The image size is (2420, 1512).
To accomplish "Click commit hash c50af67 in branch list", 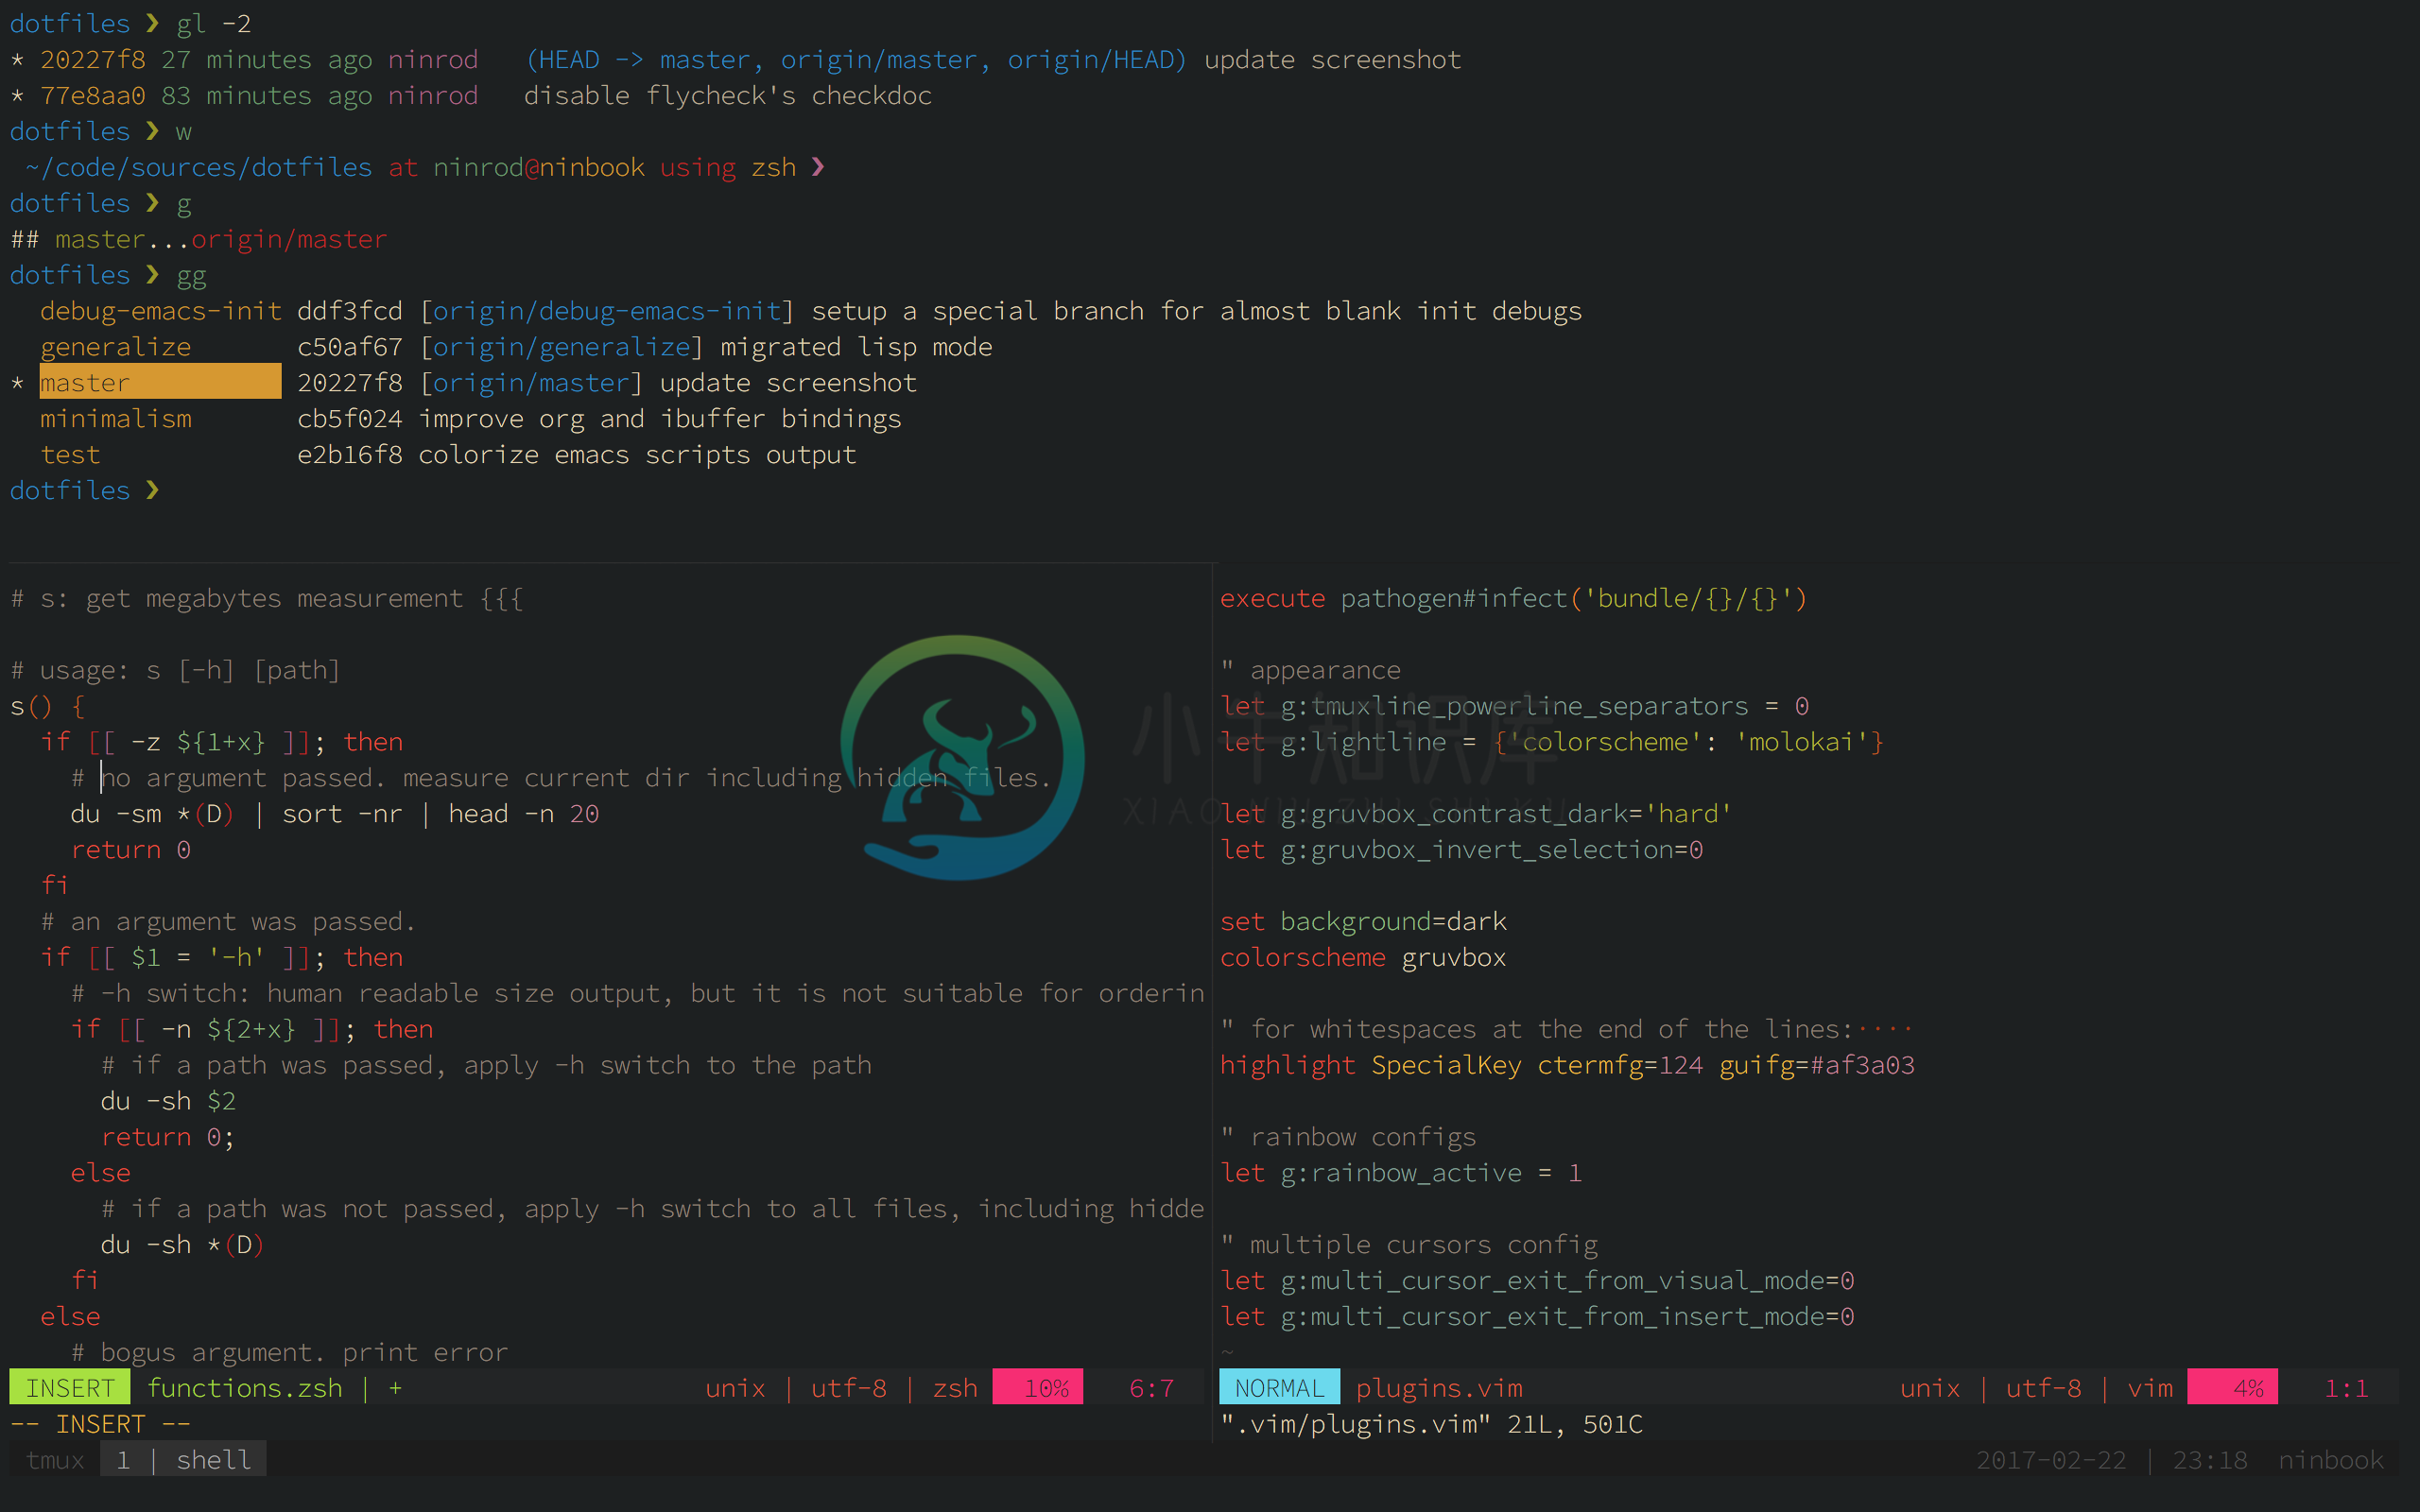I will (x=350, y=347).
